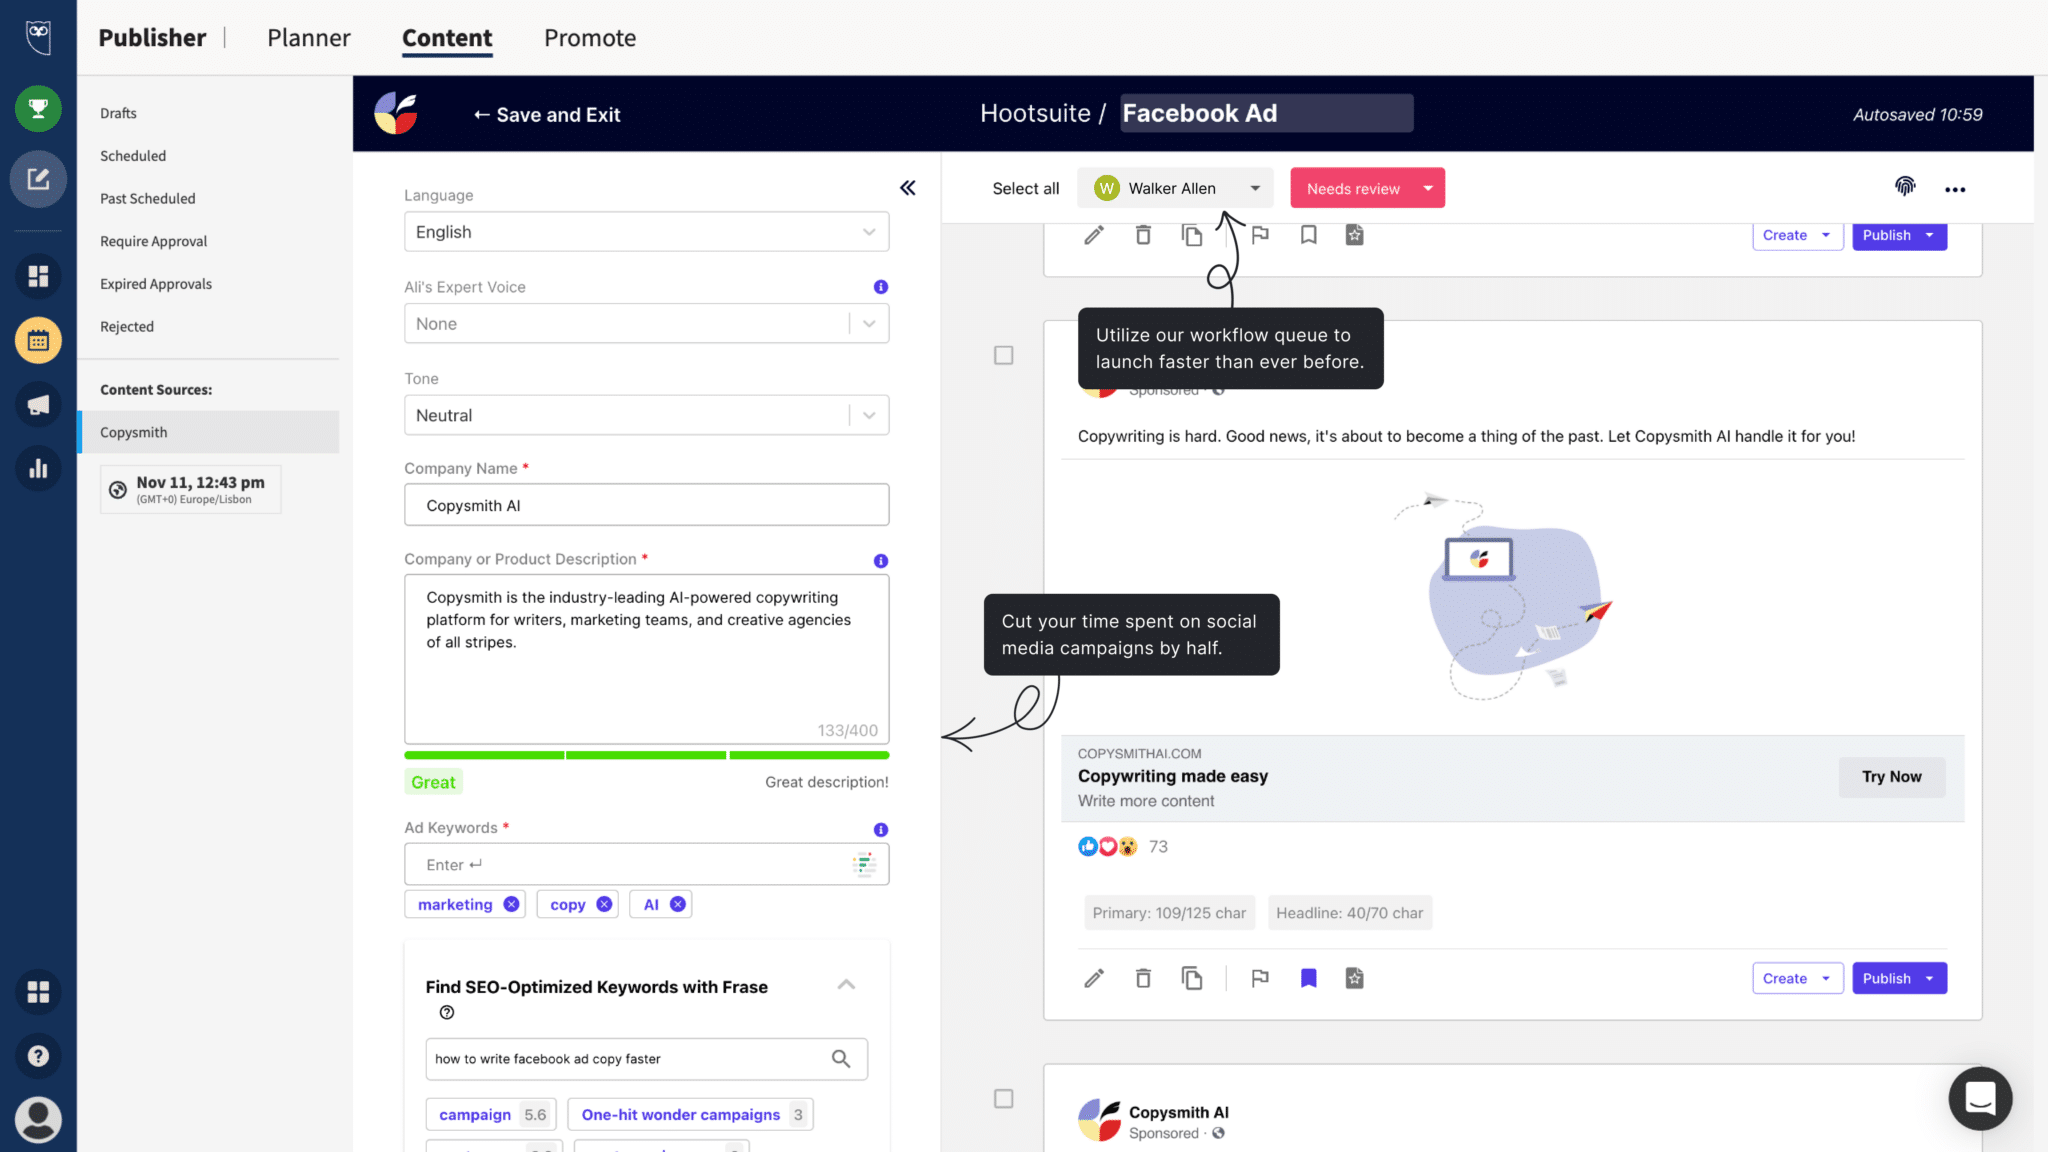This screenshot has width=2048, height=1152.
Task: Open the Language dropdown set to English
Action: click(x=645, y=231)
